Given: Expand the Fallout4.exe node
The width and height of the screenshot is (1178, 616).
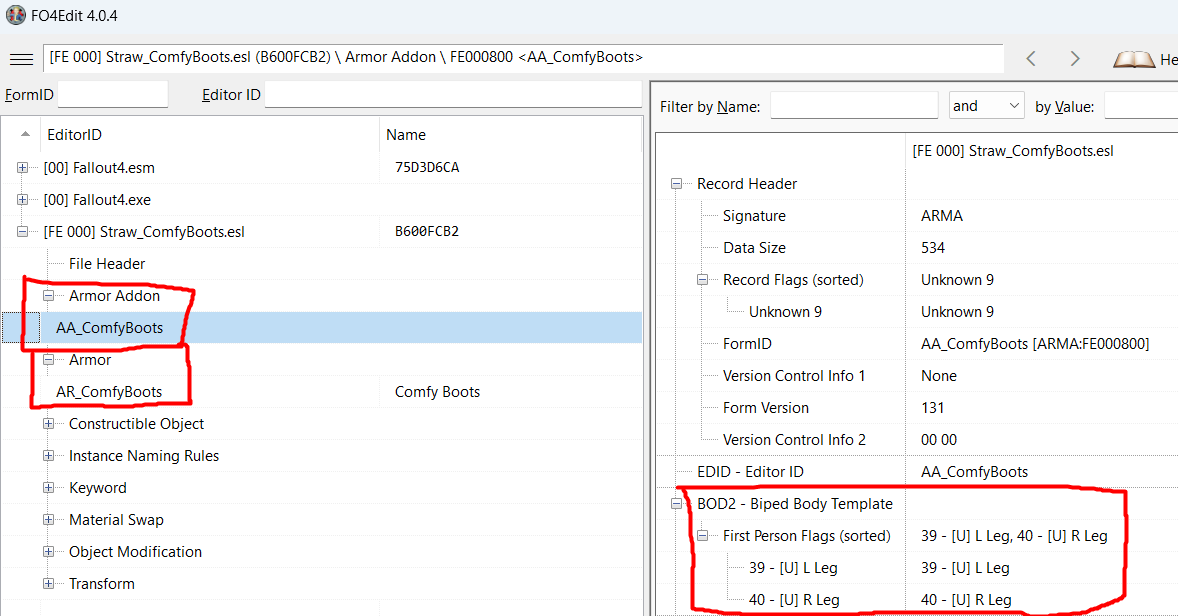Looking at the screenshot, I should tap(23, 200).
